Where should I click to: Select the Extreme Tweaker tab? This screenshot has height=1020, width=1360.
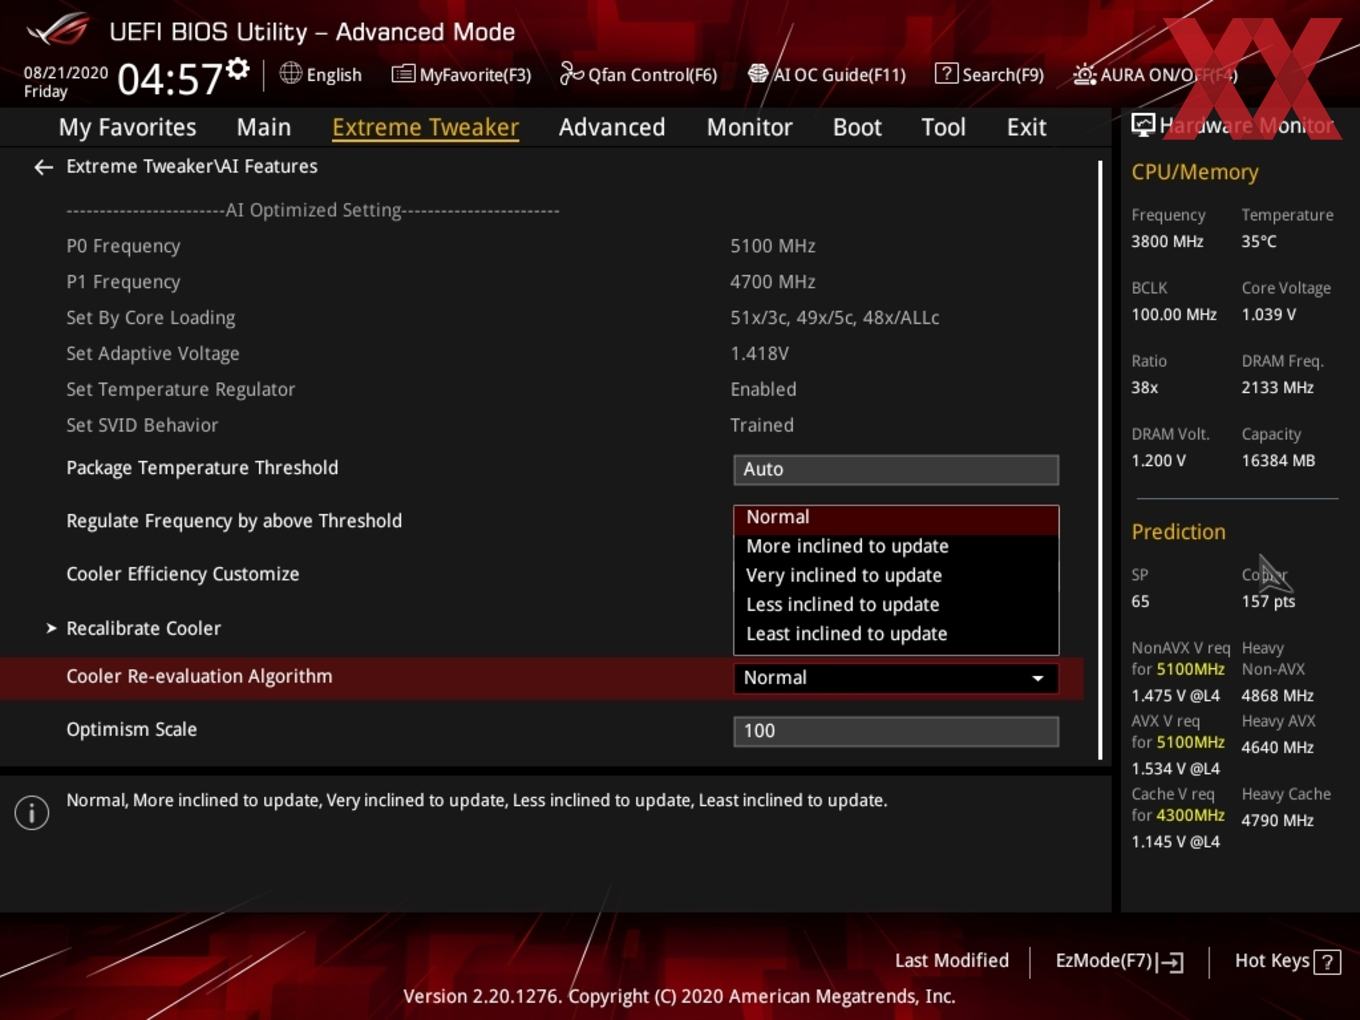[425, 127]
